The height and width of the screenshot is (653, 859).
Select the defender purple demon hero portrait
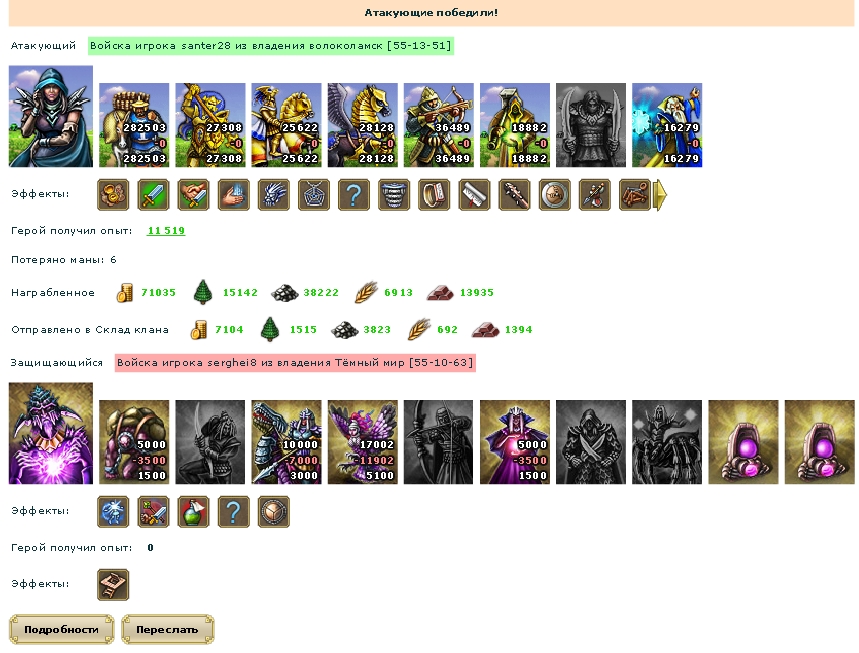tap(51, 433)
